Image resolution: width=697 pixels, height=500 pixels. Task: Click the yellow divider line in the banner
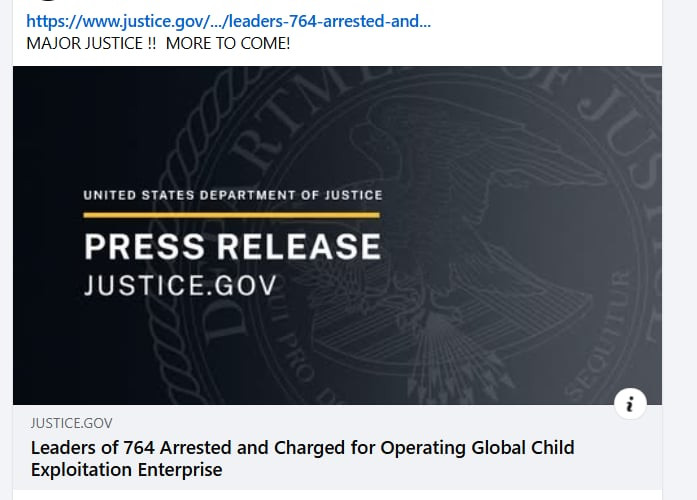(x=232, y=214)
